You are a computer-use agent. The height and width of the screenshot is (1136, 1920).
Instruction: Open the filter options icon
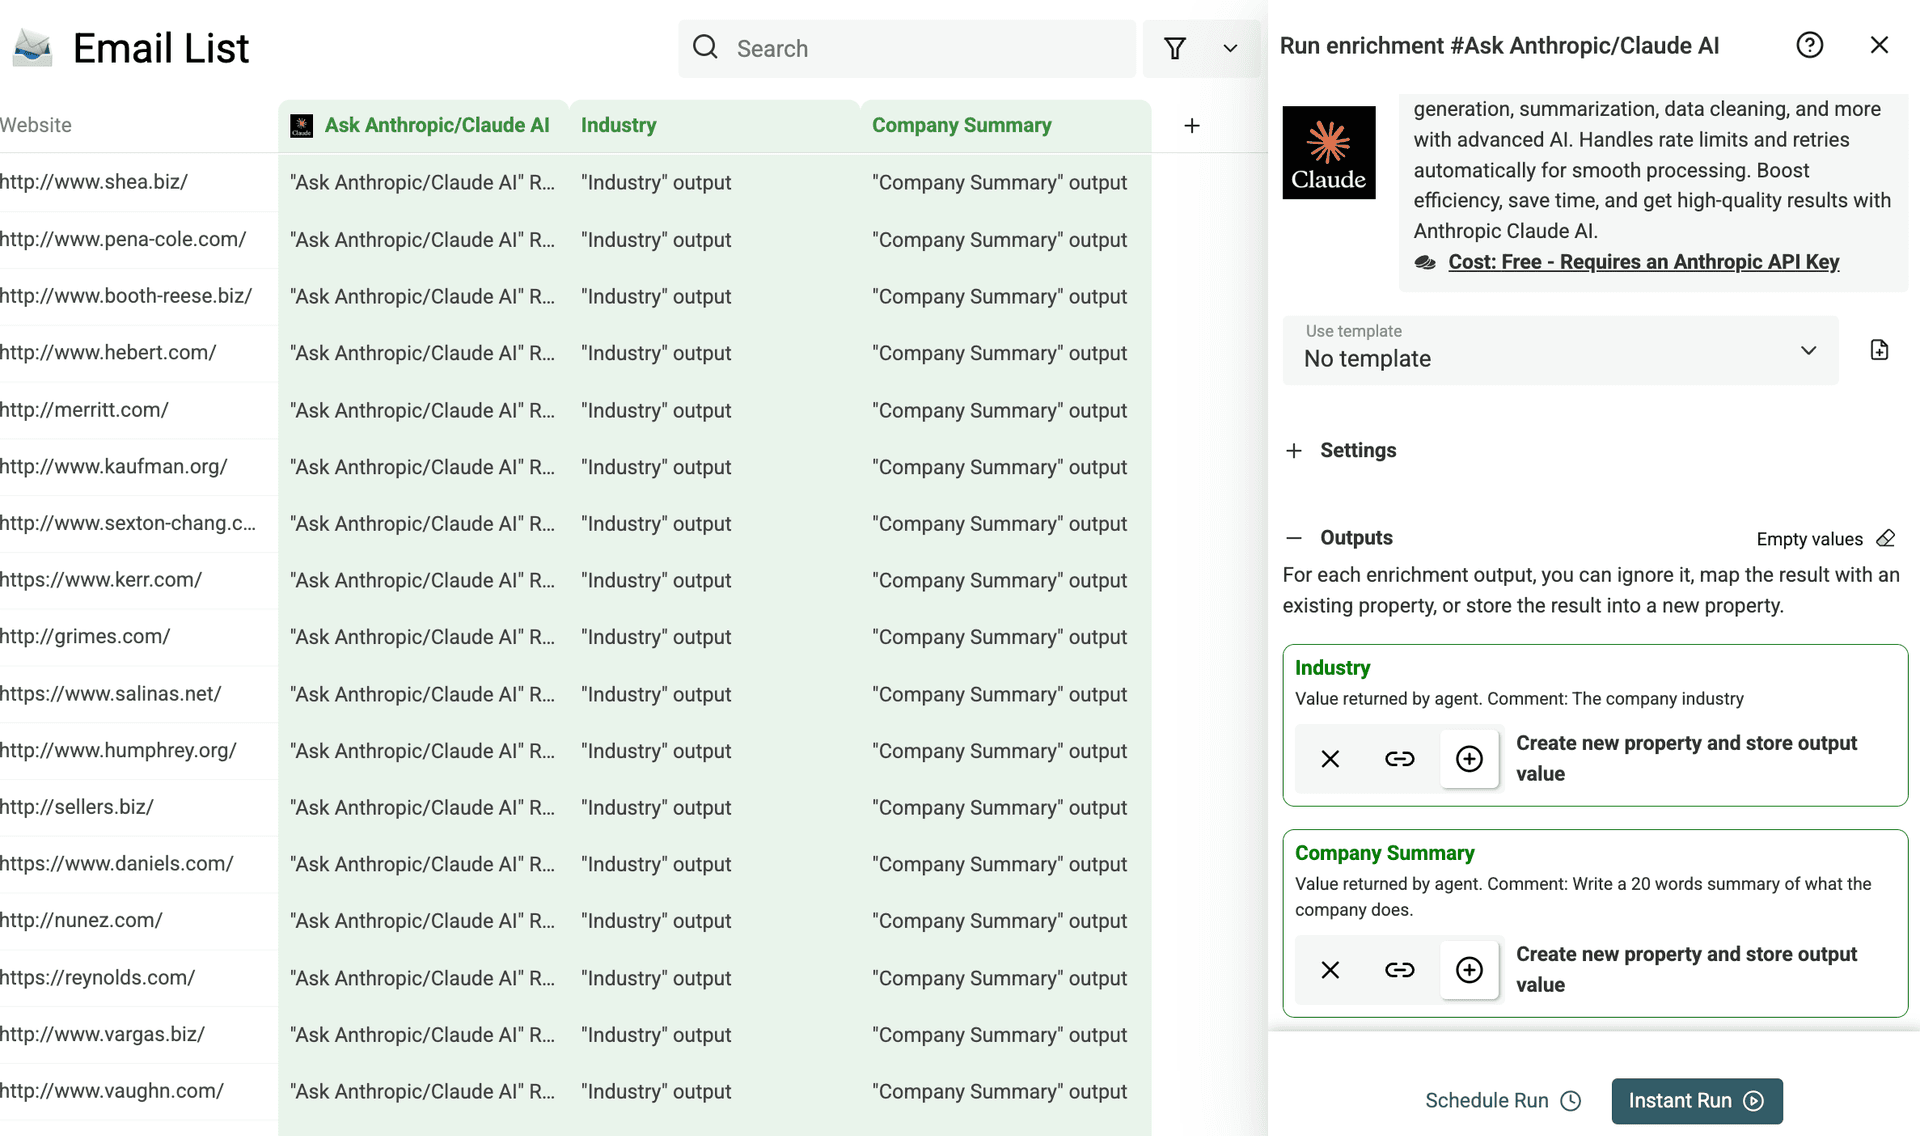pos(1175,48)
